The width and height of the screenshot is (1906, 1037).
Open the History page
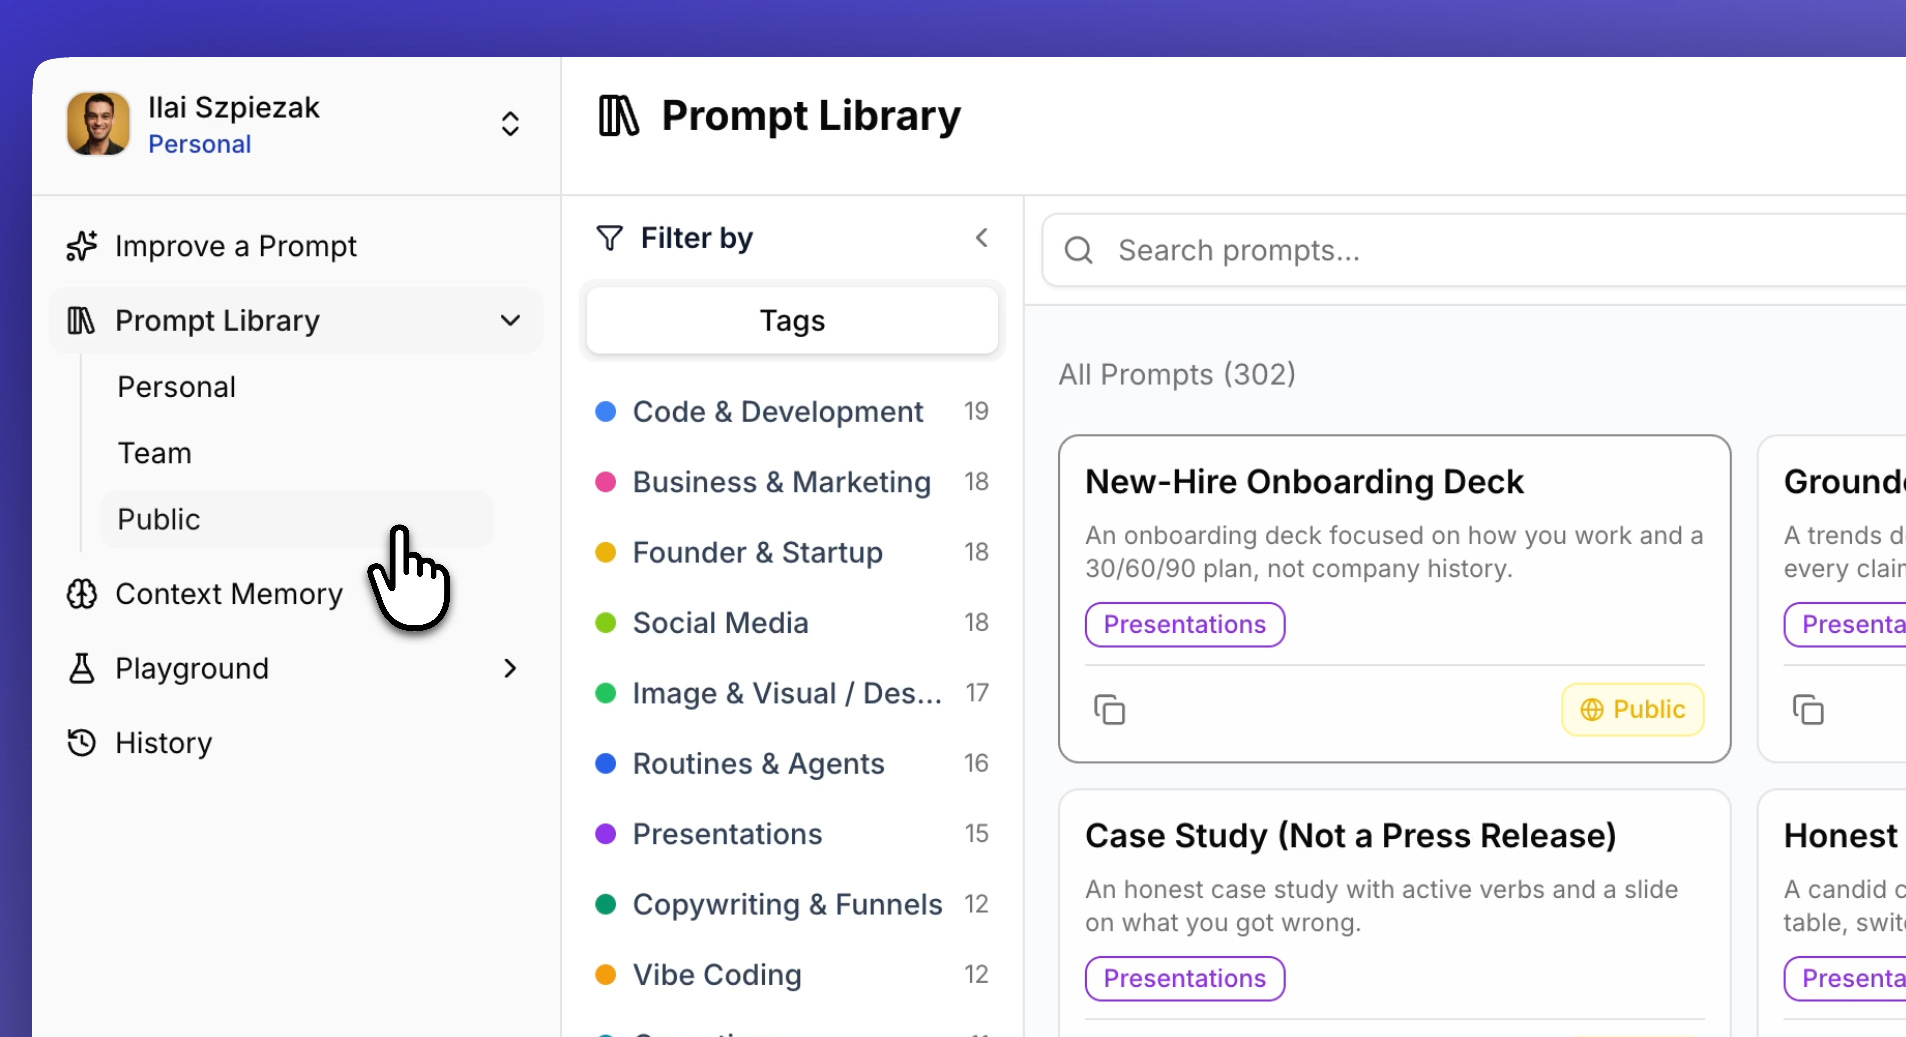164,743
